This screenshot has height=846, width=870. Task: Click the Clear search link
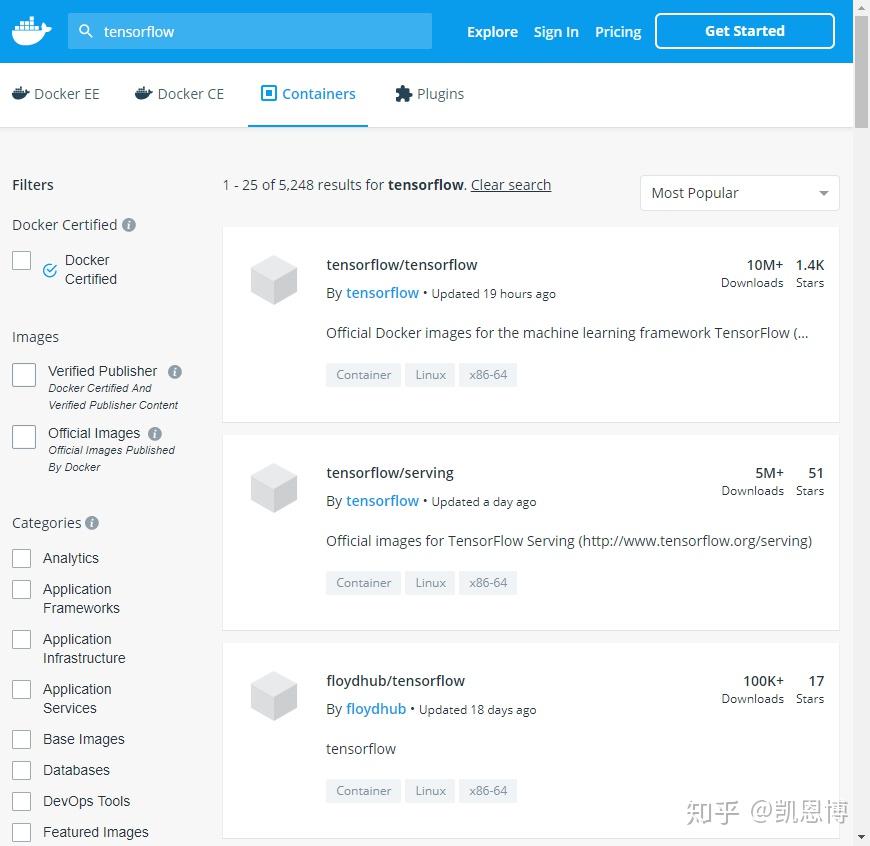pyautogui.click(x=511, y=185)
